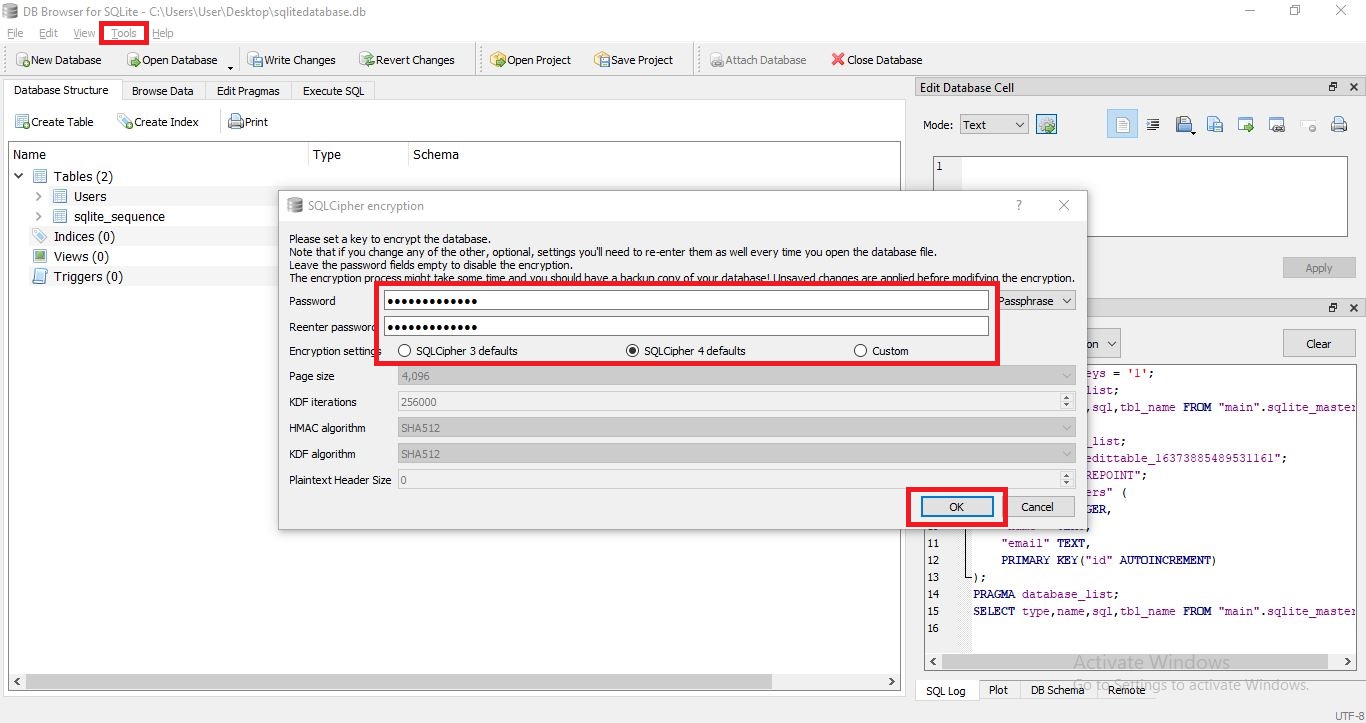Click the Tables folder icon in tree
This screenshot has height=723, width=1366.
click(40, 176)
